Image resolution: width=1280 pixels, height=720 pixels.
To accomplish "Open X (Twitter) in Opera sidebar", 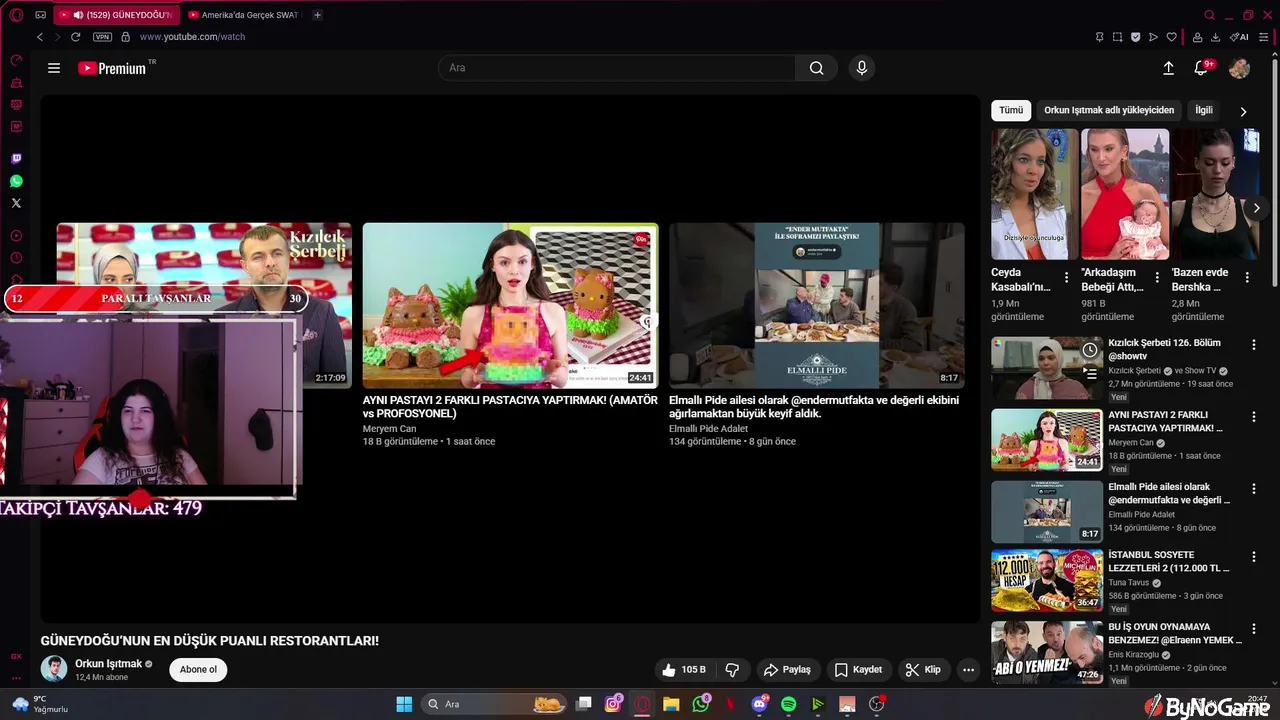I will coord(16,203).
